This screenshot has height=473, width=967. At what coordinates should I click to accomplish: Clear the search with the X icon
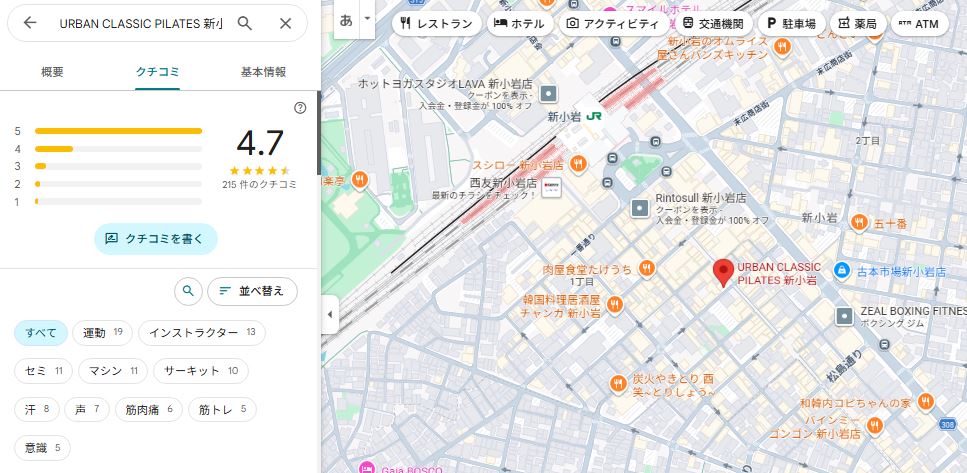tap(286, 23)
